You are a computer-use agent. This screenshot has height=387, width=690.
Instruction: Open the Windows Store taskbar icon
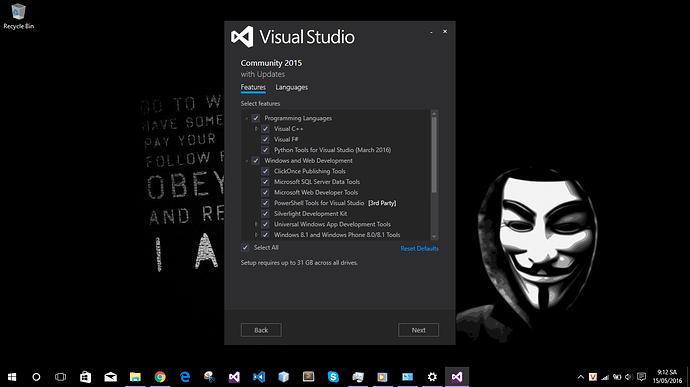(85, 377)
